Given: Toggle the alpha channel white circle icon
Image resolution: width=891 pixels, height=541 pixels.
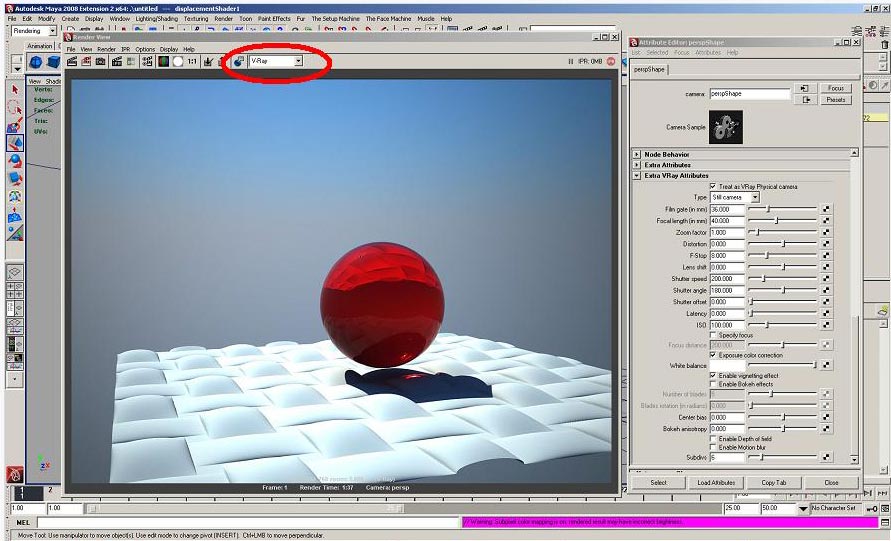Looking at the screenshot, I should click(178, 61).
